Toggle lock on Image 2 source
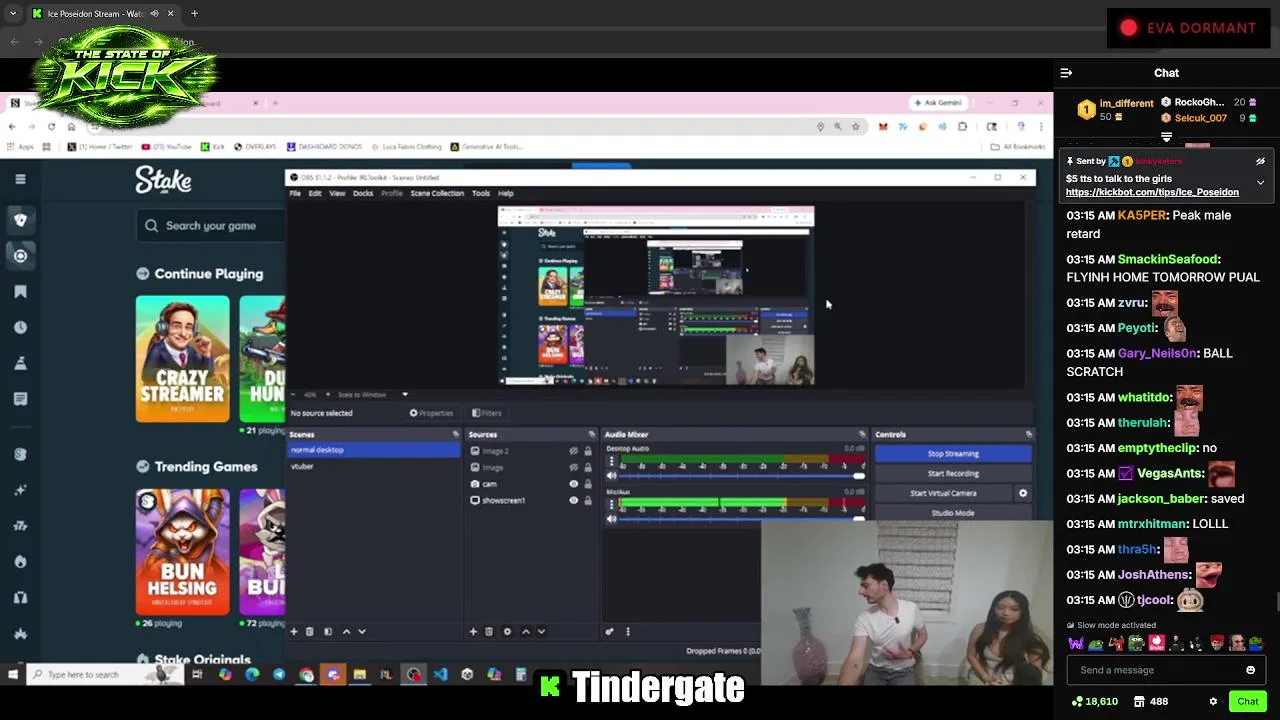 588,451
